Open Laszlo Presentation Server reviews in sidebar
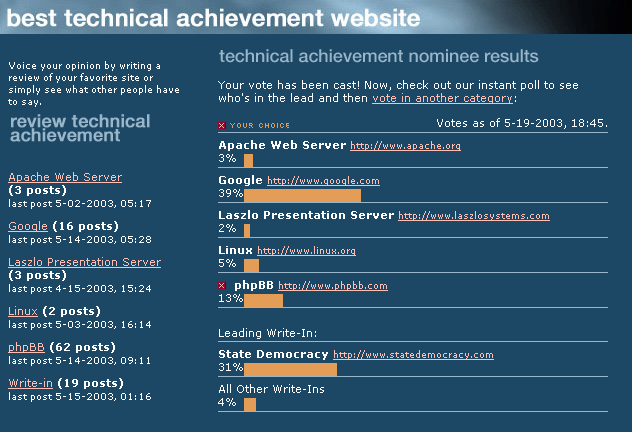 [x=84, y=262]
